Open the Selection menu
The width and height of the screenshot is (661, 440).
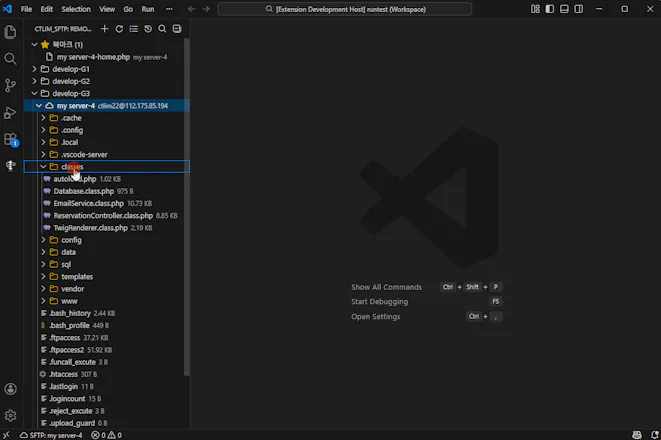pos(76,9)
